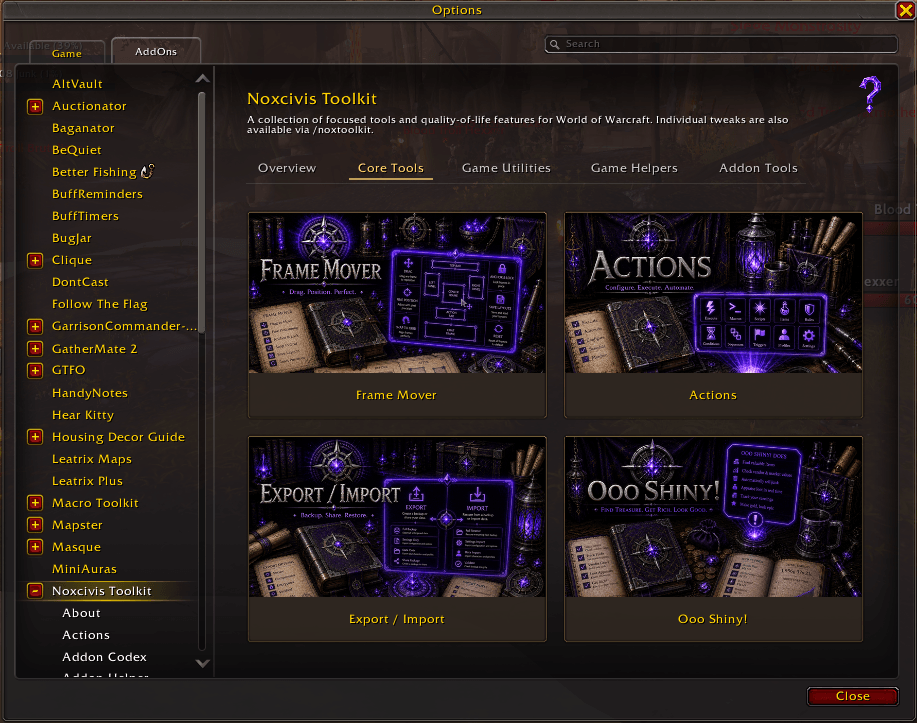
Task: Expand the Housing Decor Guide entry
Action: tap(35, 437)
